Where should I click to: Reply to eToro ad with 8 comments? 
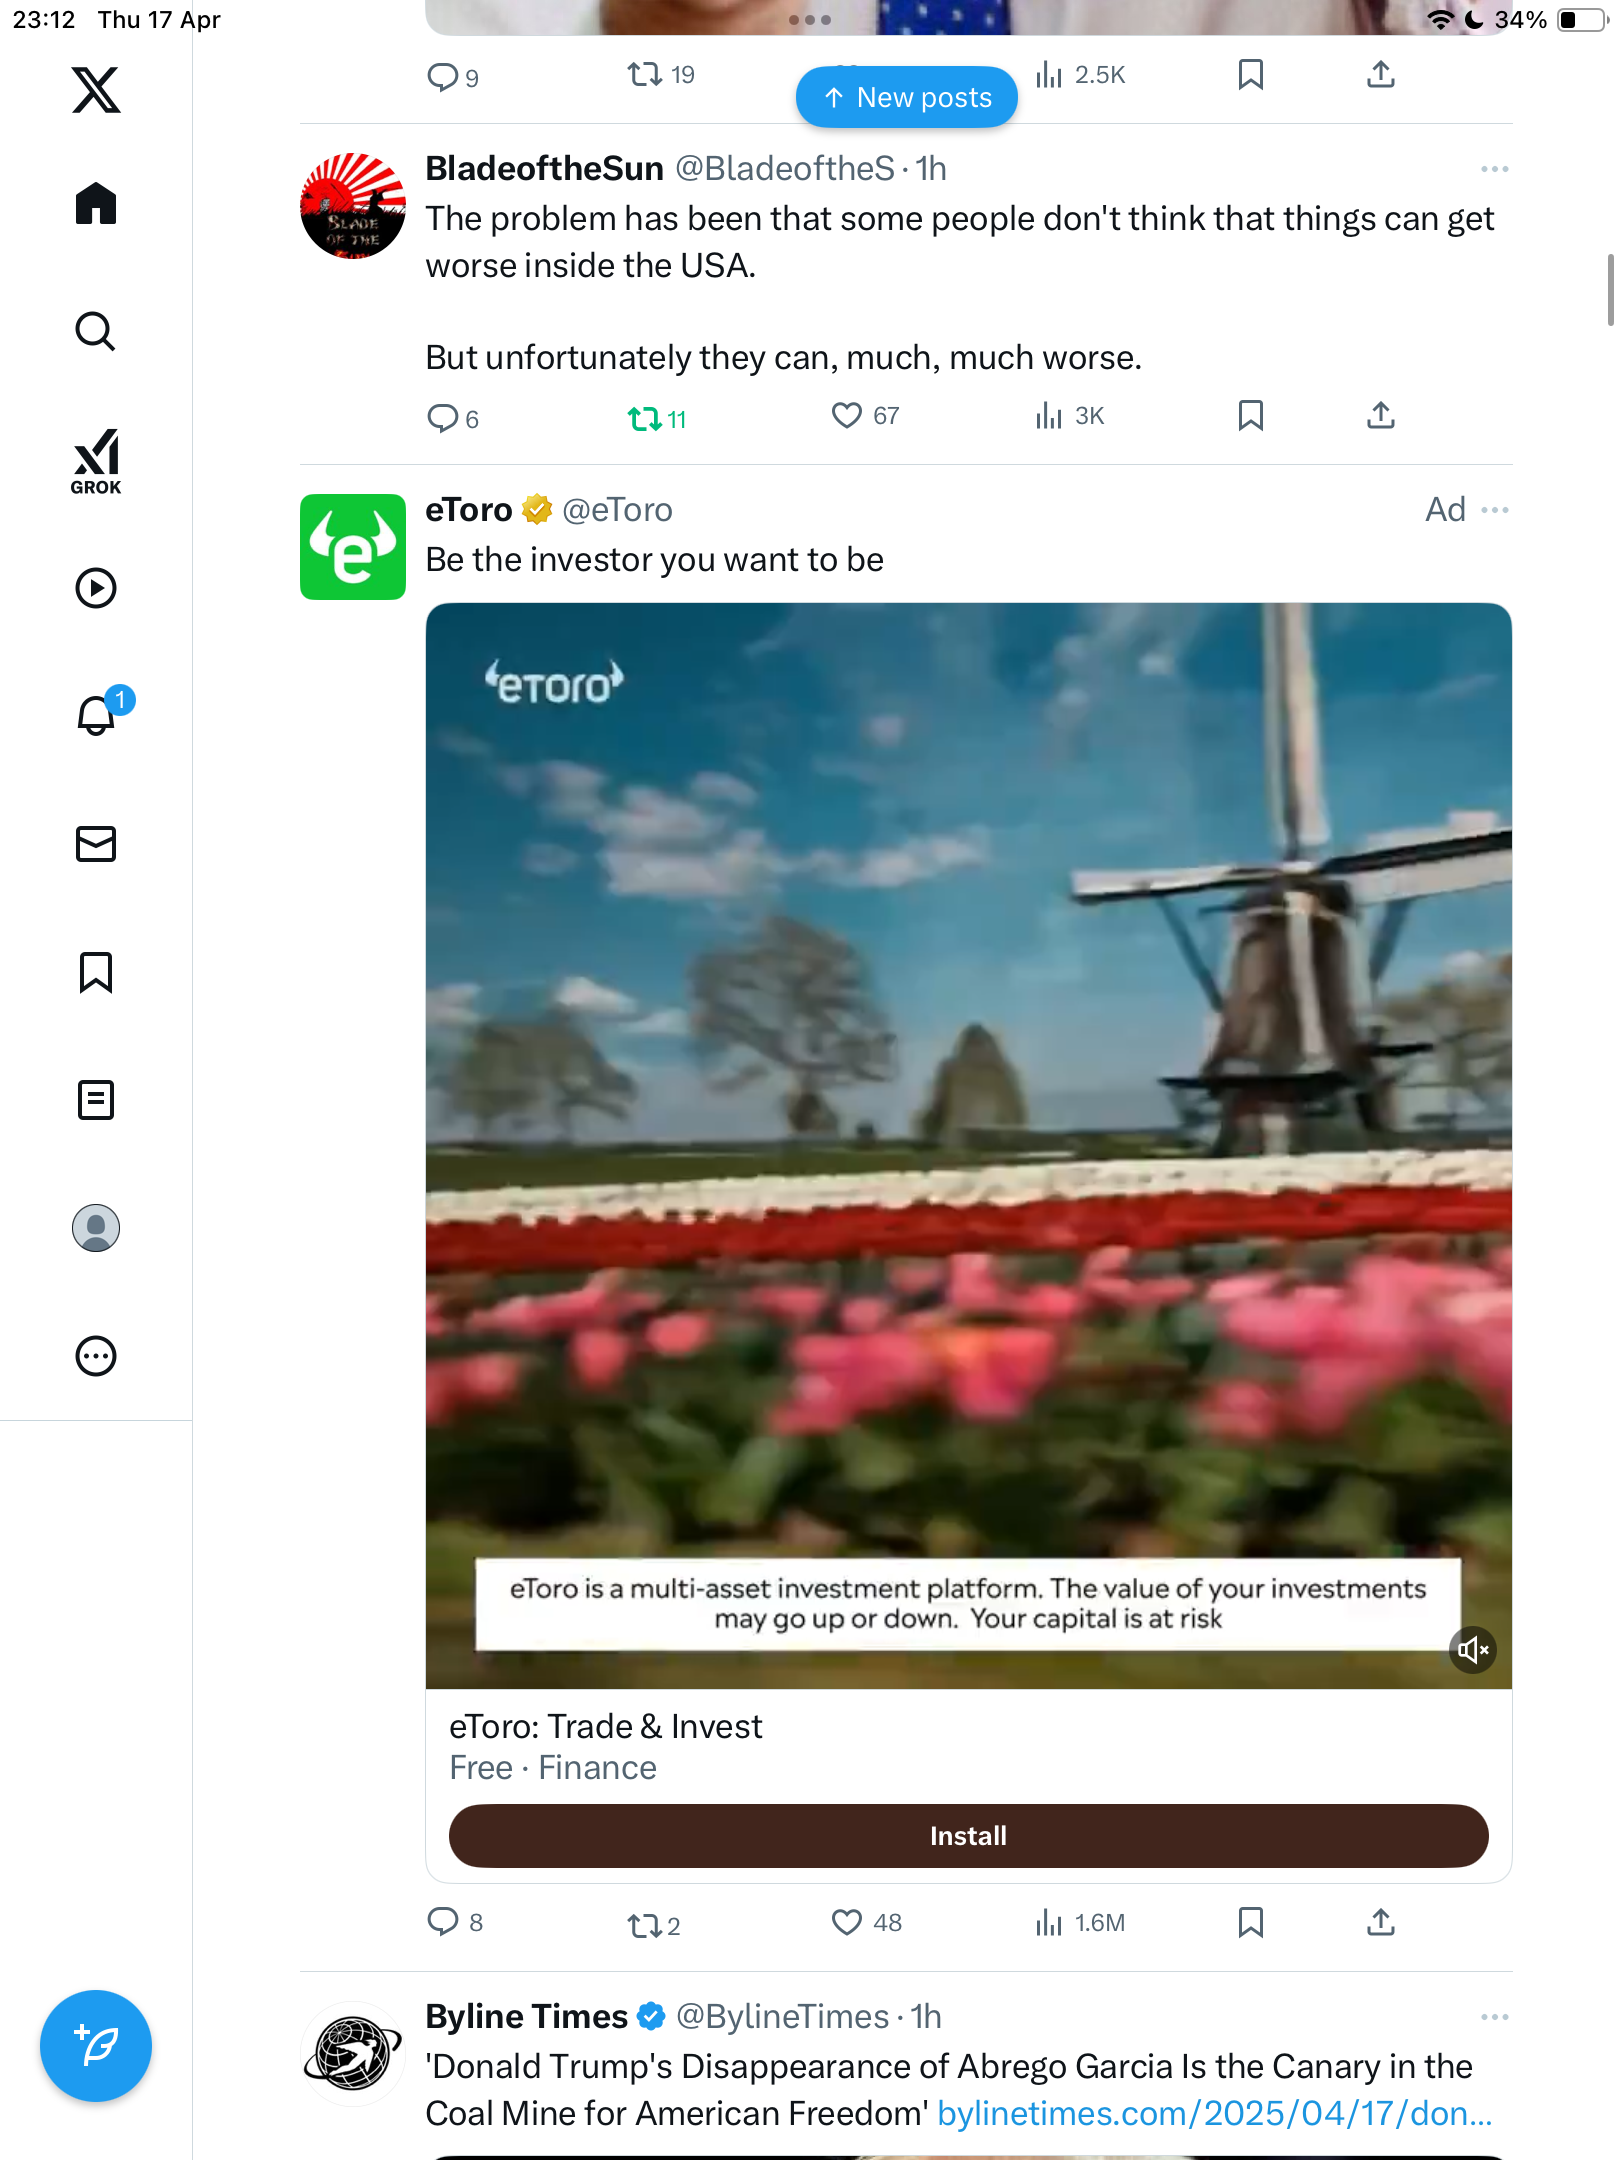pyautogui.click(x=455, y=1923)
